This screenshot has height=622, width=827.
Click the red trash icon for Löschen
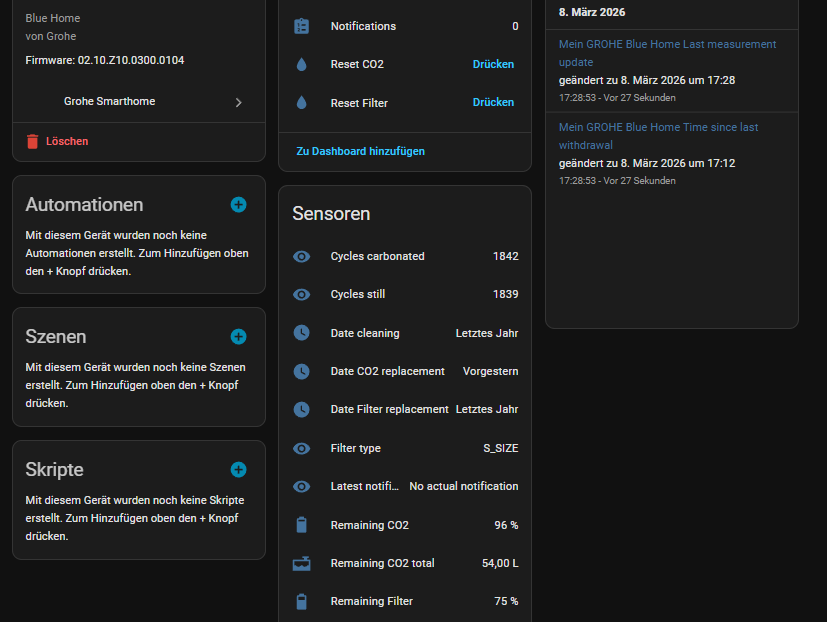(x=33, y=142)
